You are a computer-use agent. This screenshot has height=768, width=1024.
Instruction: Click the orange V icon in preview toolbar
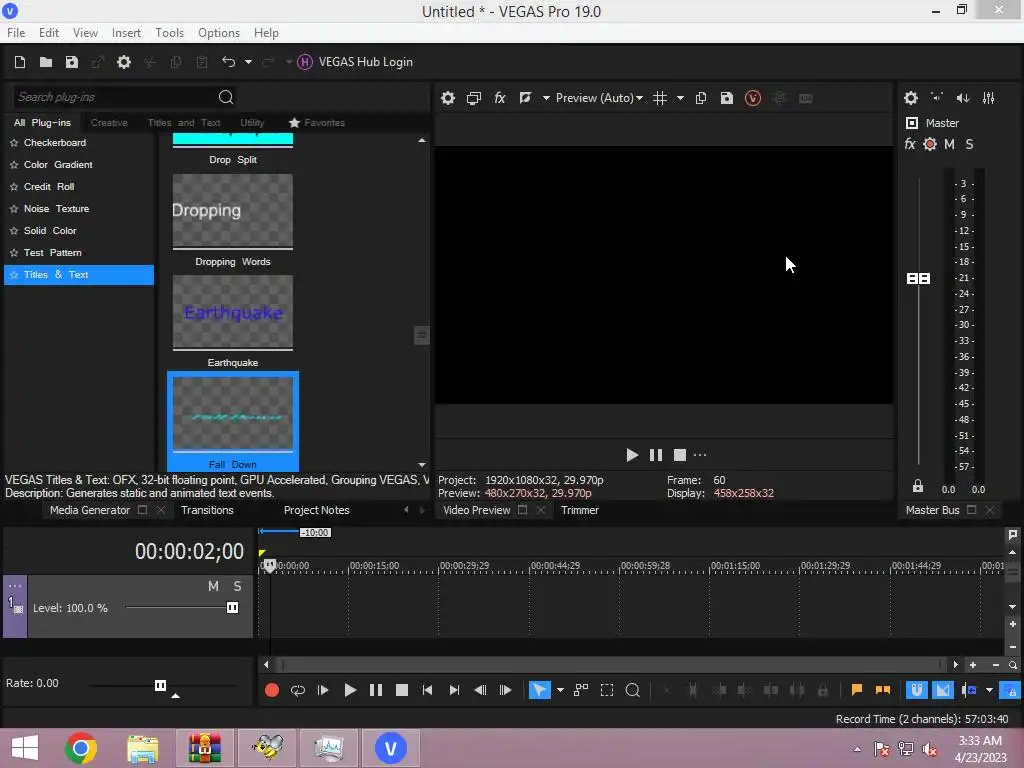coord(753,98)
